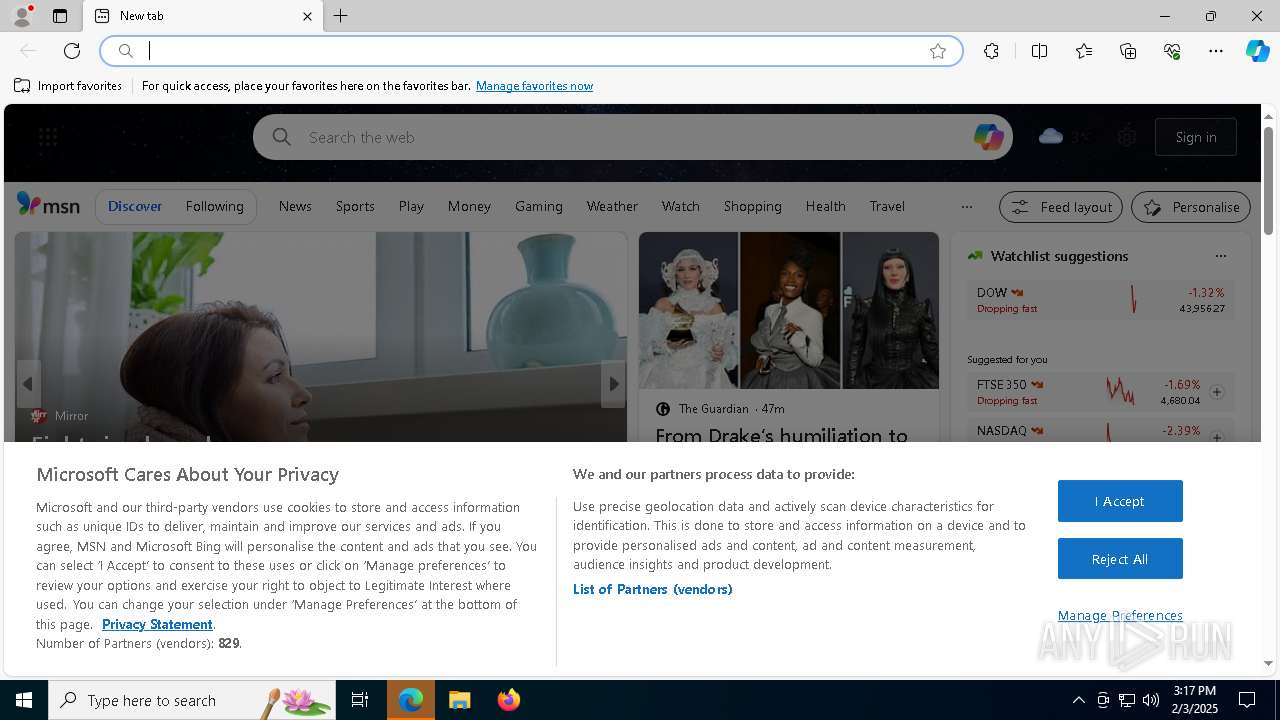Open the Windows Start menu
This screenshot has width=1280, height=720.
[x=24, y=700]
